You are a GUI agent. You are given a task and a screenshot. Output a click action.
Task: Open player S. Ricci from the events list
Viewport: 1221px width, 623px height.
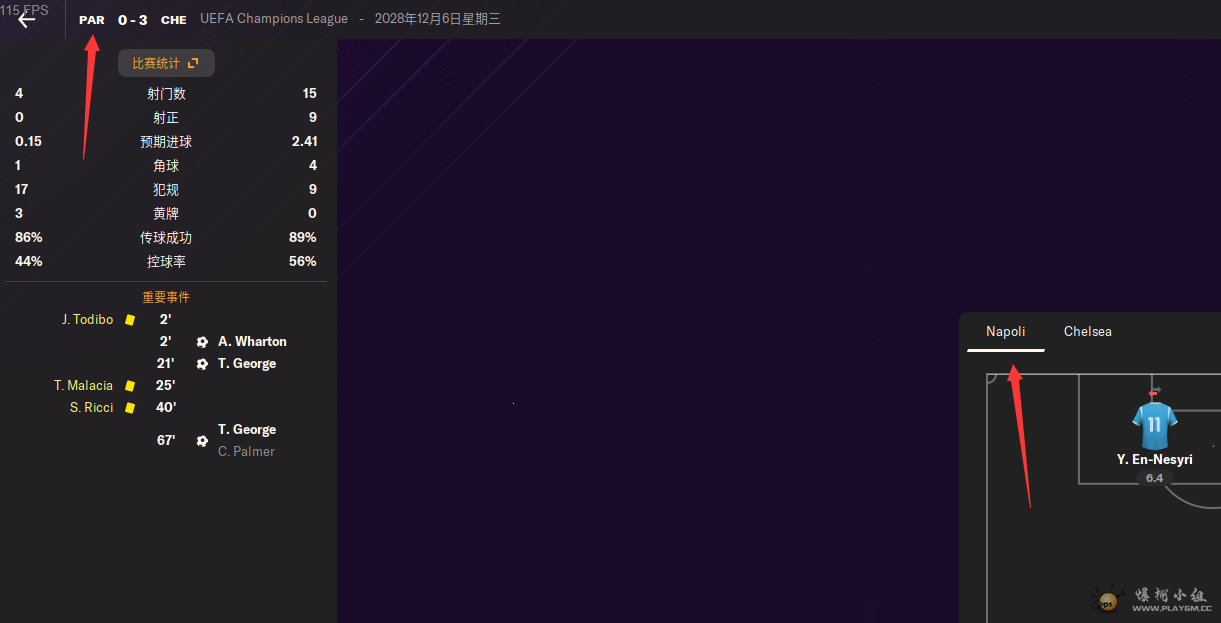point(92,408)
